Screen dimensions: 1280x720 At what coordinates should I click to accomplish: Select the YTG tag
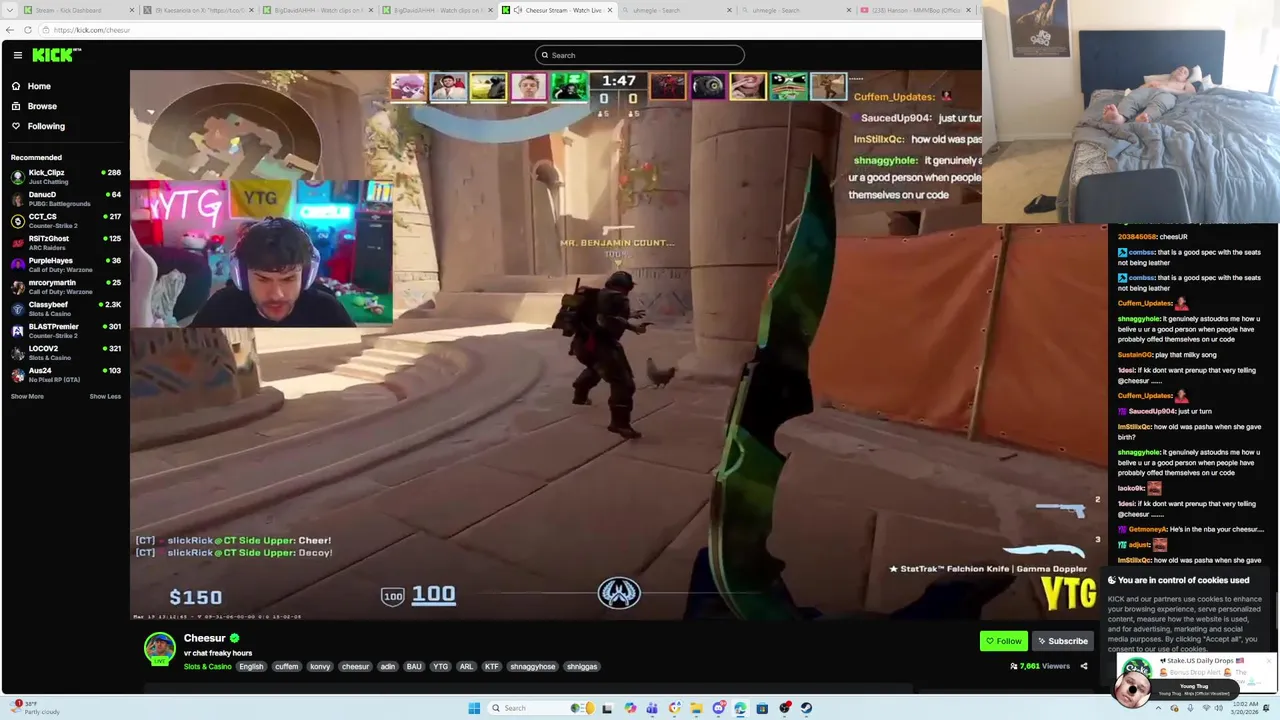point(440,667)
